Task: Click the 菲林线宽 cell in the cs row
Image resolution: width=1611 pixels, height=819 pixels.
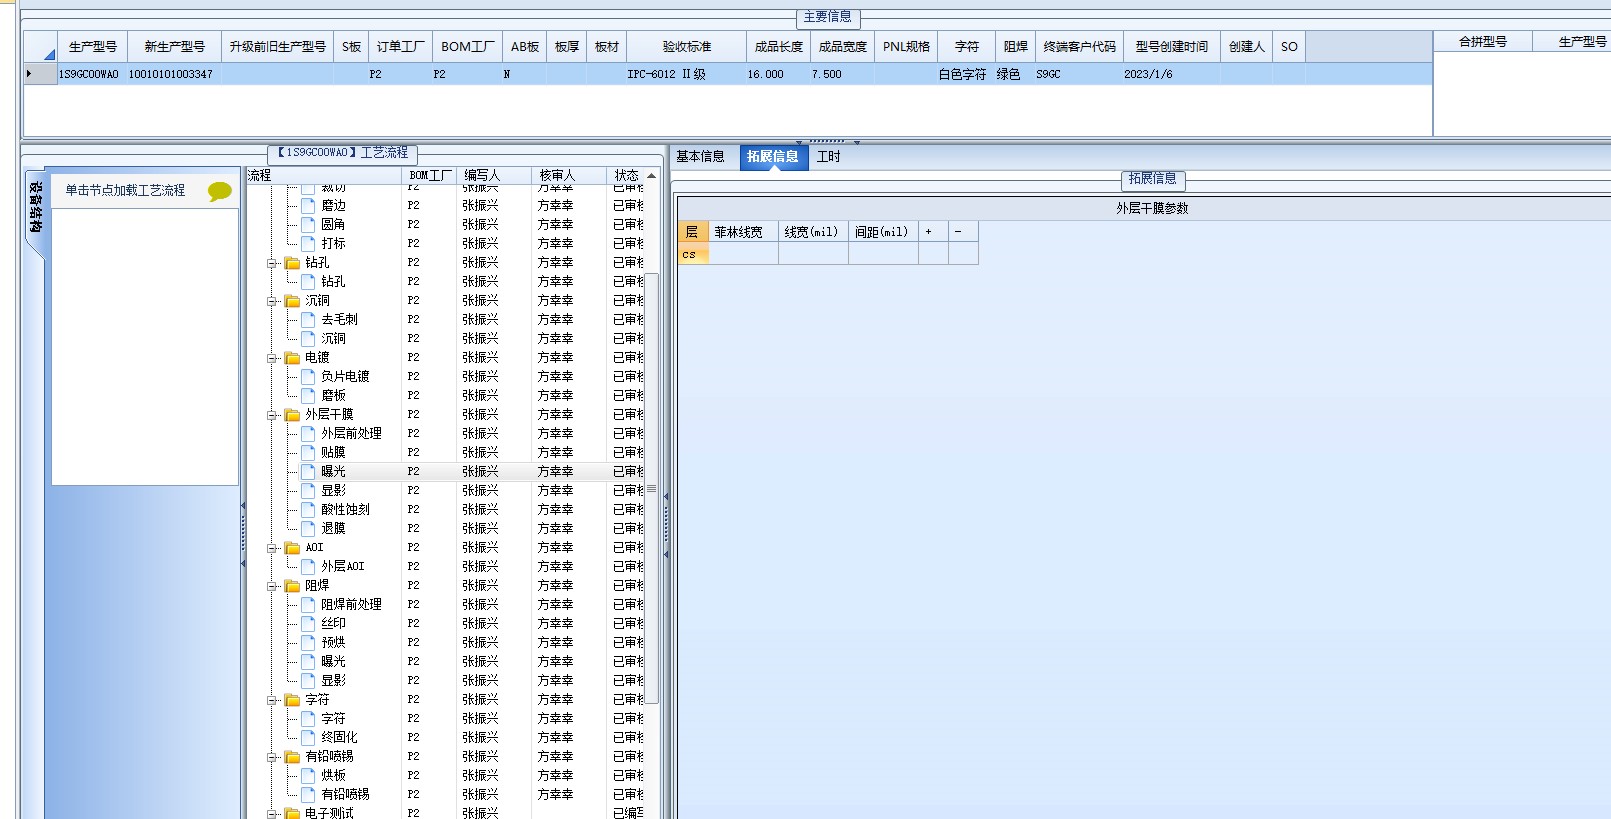Action: coord(743,255)
